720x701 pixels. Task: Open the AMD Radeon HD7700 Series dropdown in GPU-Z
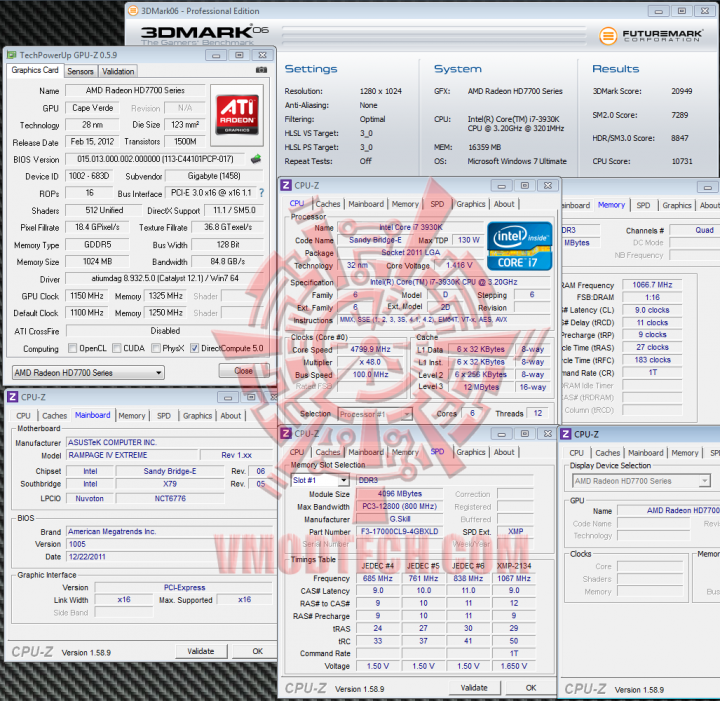tap(88, 373)
